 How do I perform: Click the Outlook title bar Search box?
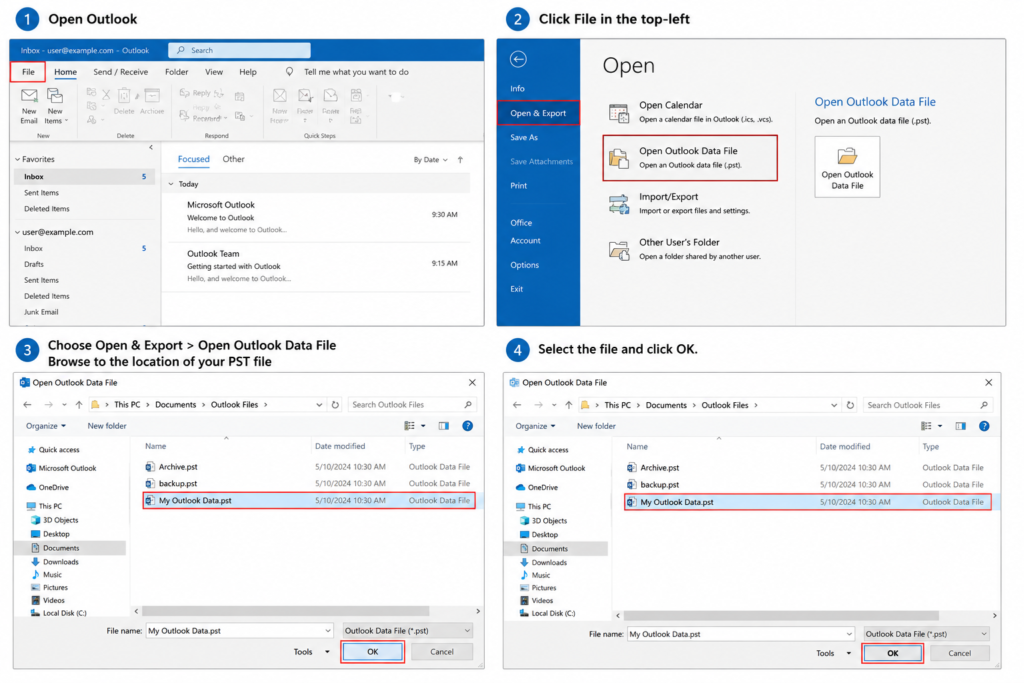[239, 50]
